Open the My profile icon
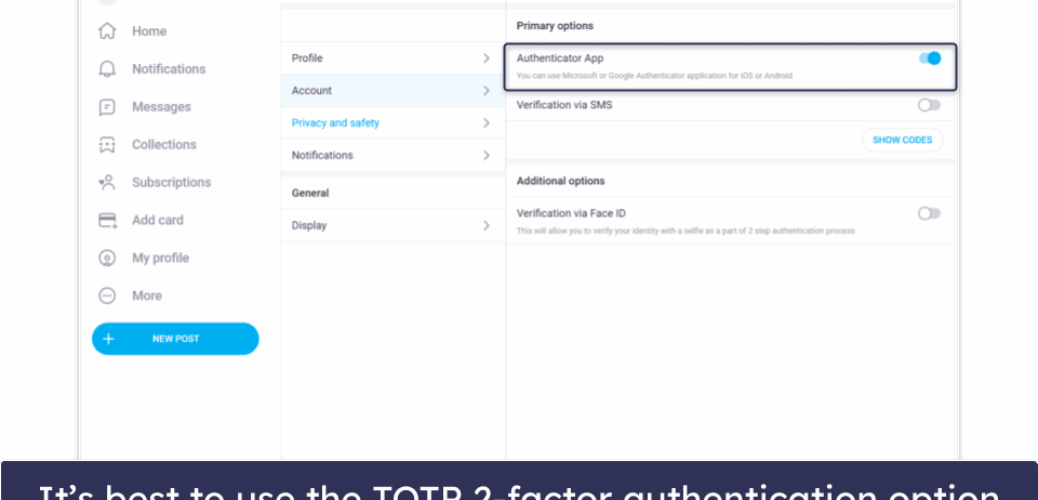1038x500 pixels. 107,258
